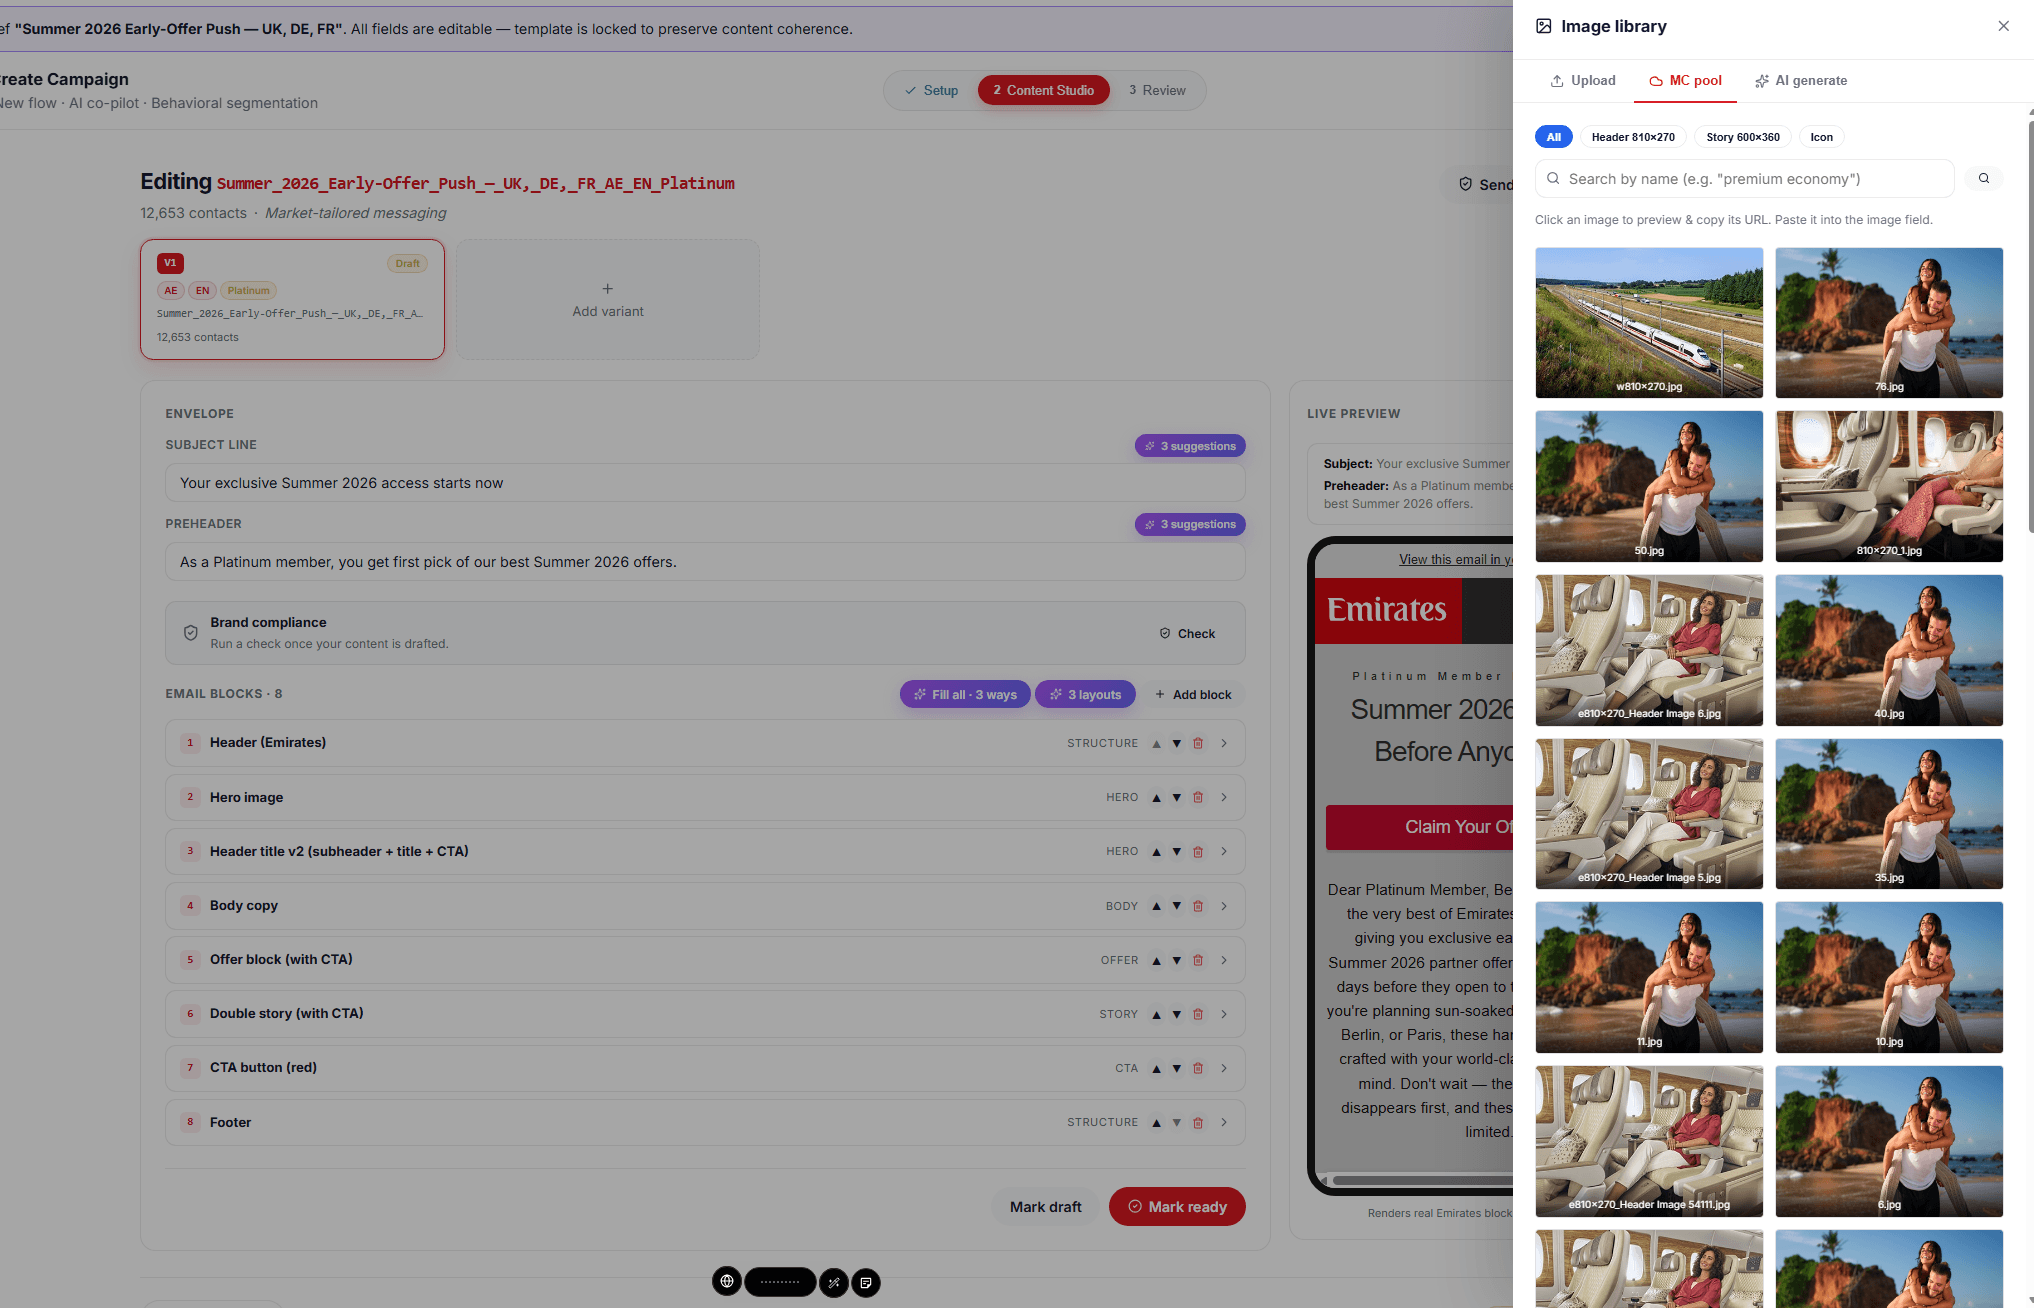Go back to the Setup step
Screen dimensions: 2034x1308
931,91
